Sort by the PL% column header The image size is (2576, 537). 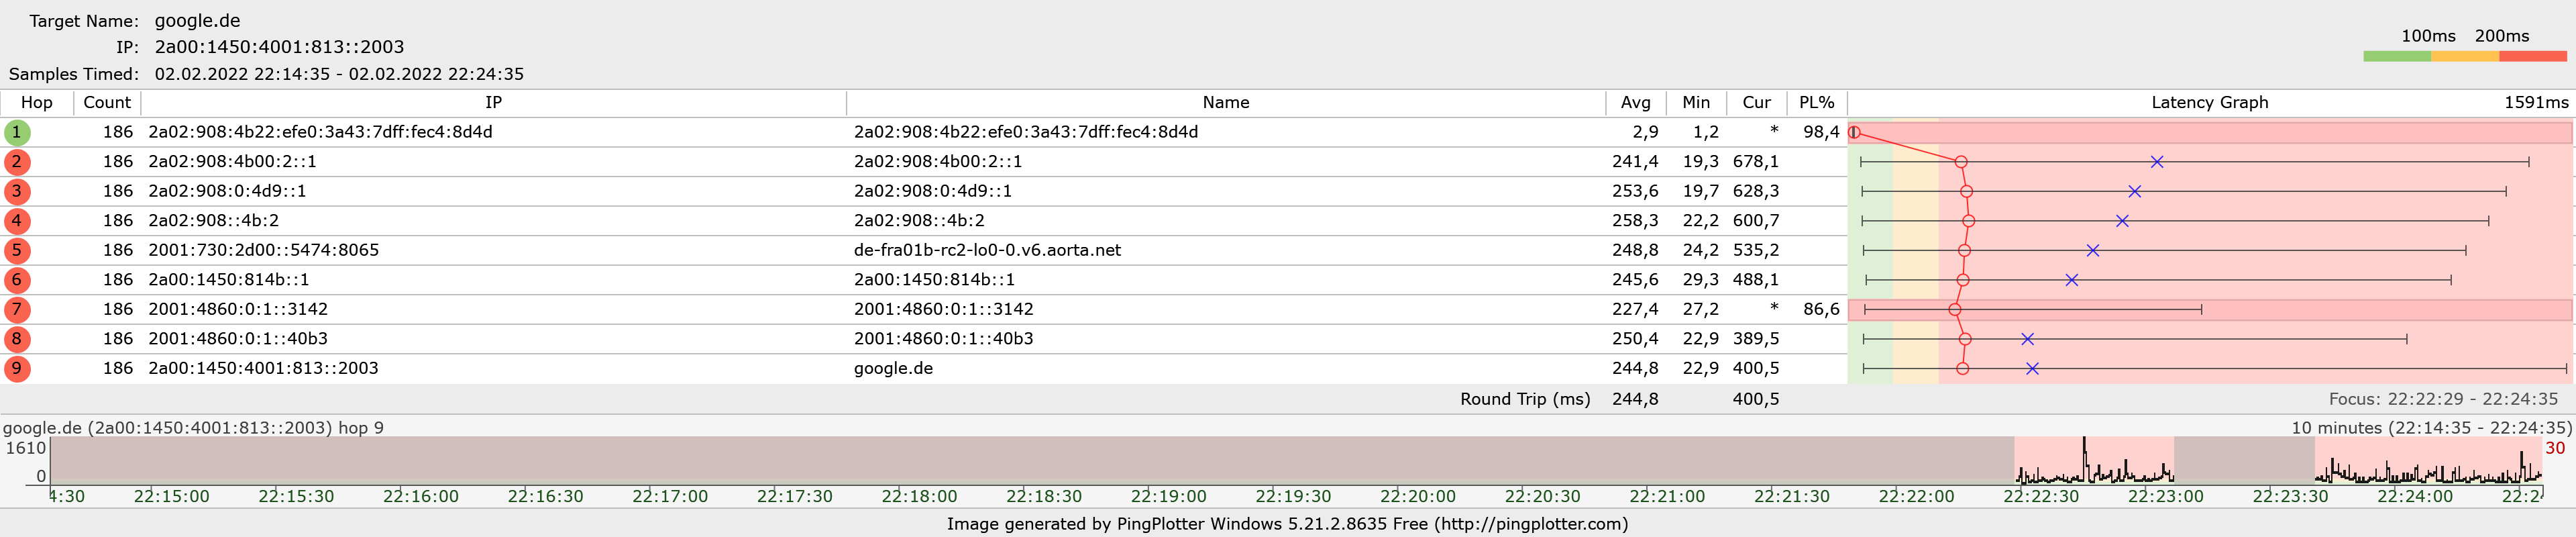(1817, 103)
